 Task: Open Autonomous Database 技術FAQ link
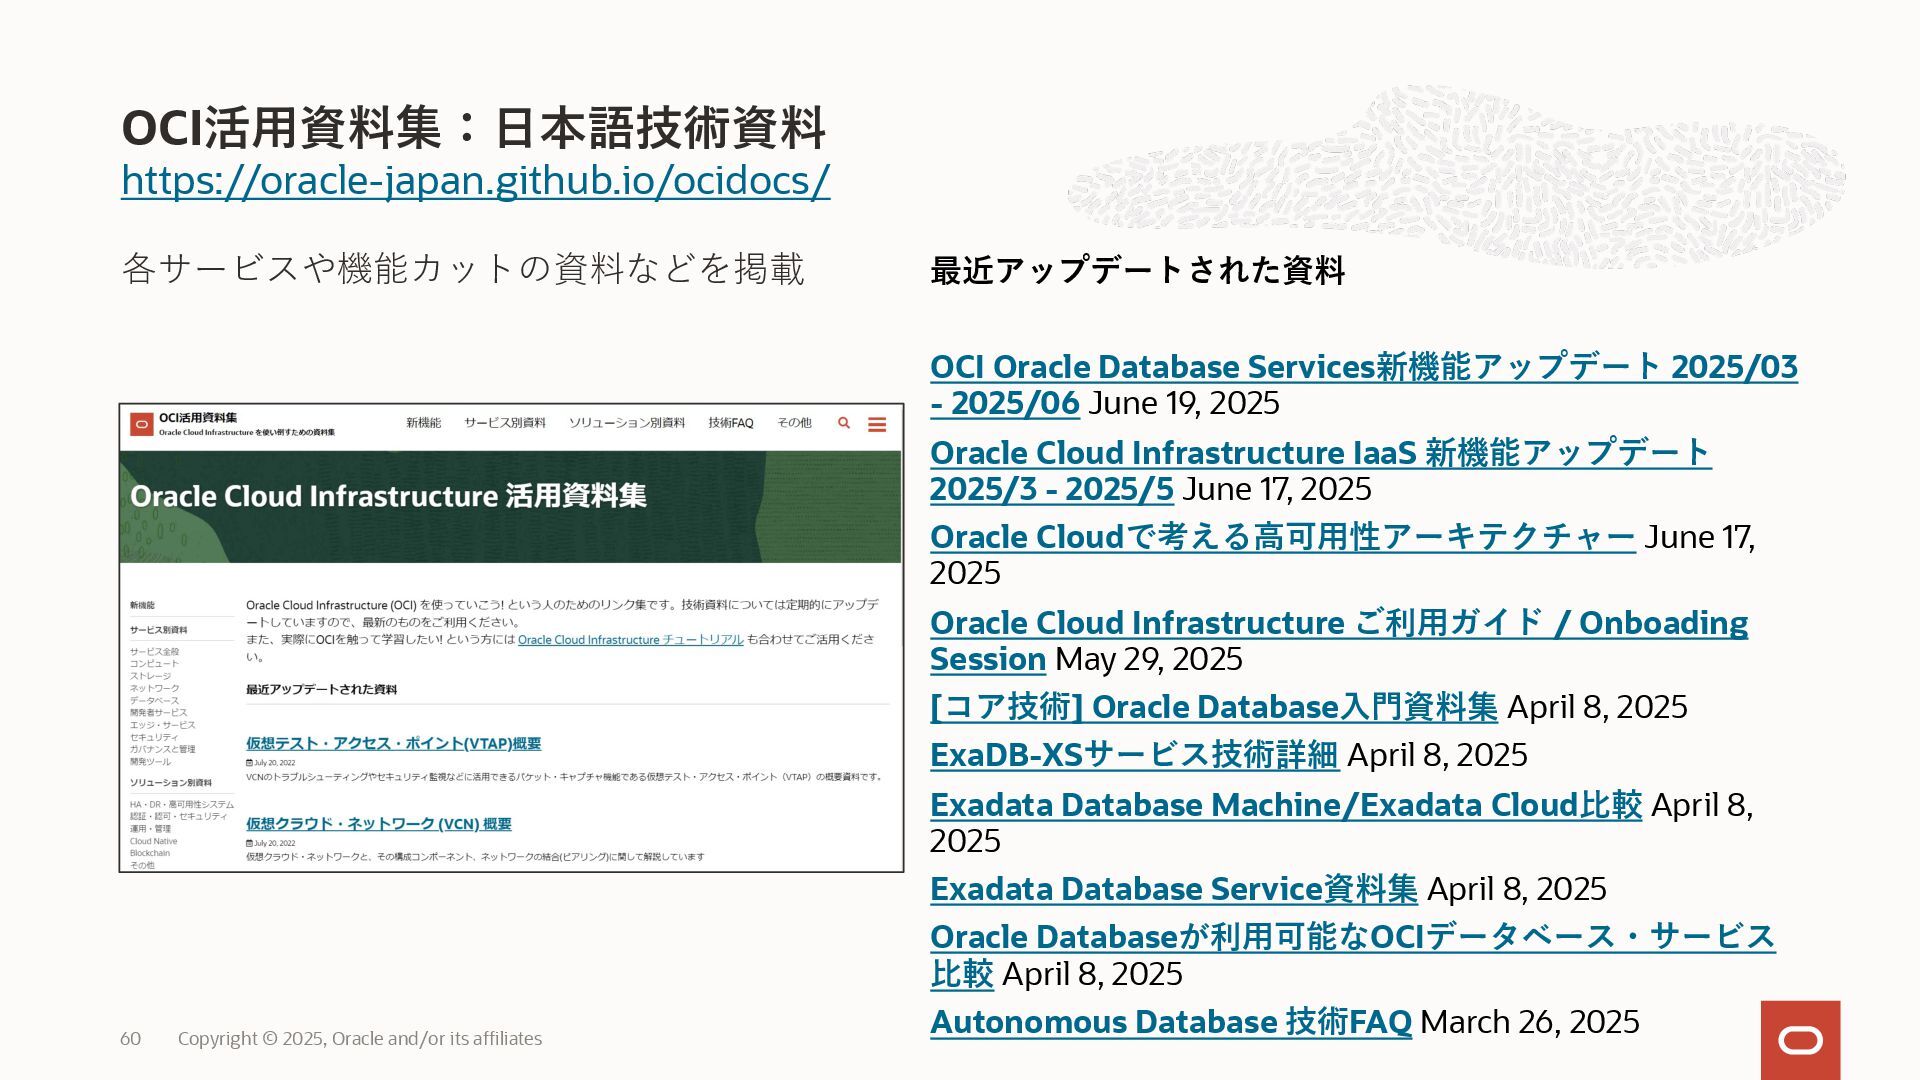coord(1171,1022)
